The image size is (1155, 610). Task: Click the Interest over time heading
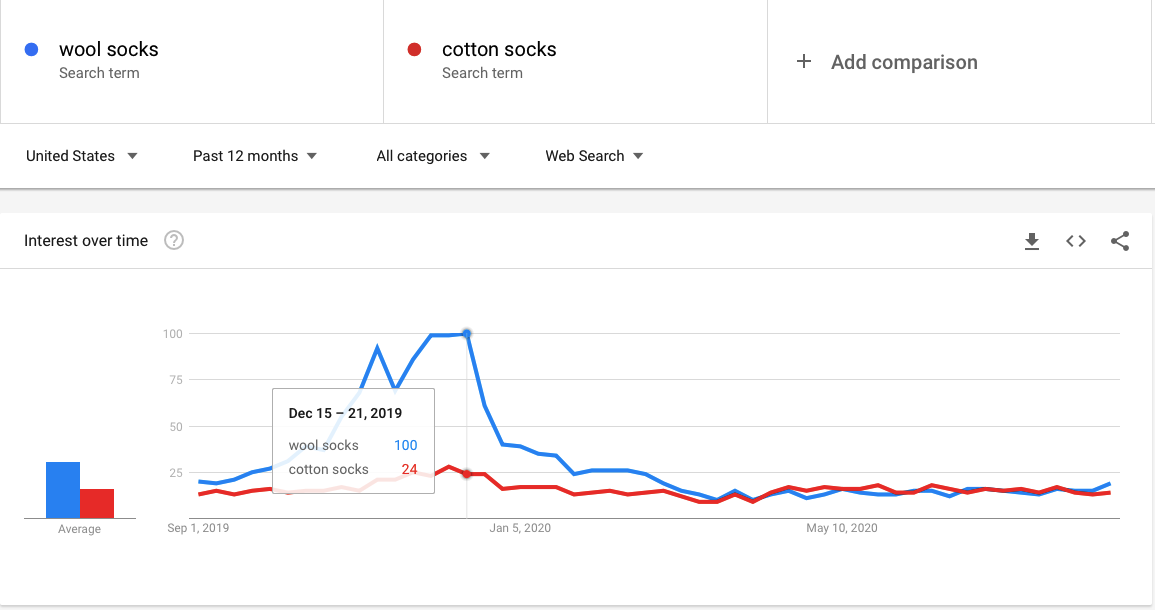click(85, 240)
